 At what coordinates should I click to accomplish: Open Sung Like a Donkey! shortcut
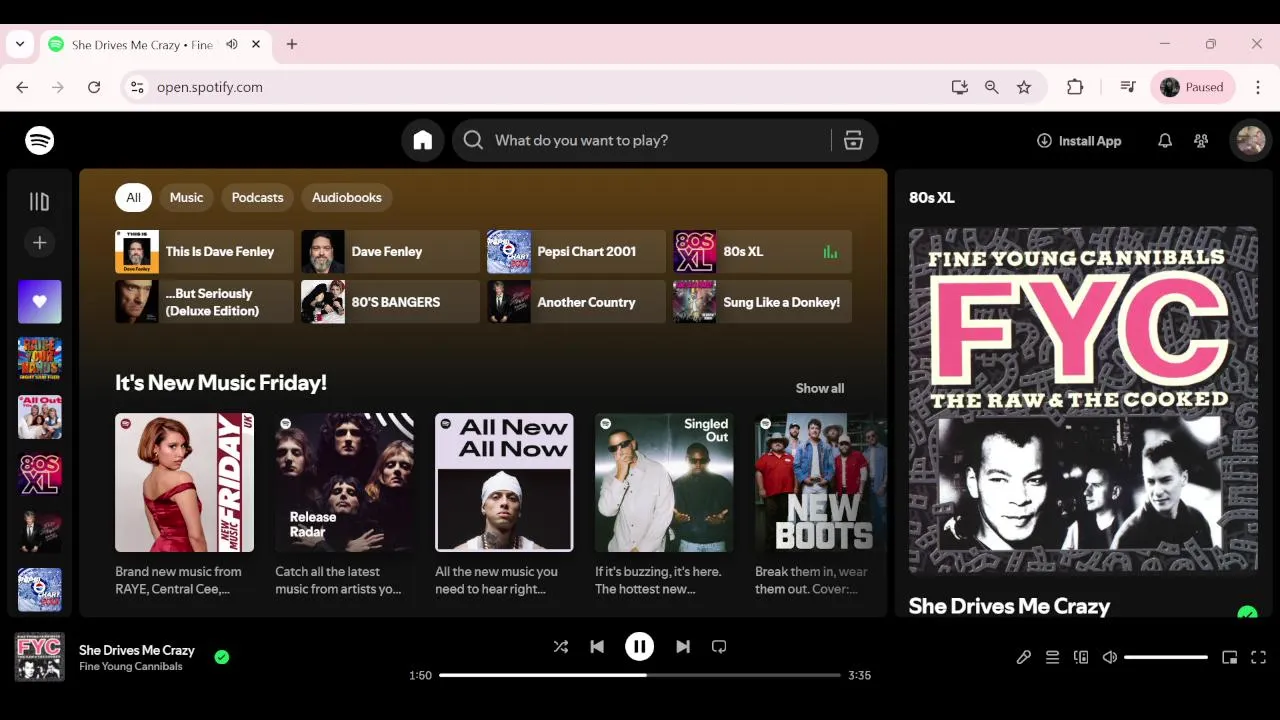[762, 302]
